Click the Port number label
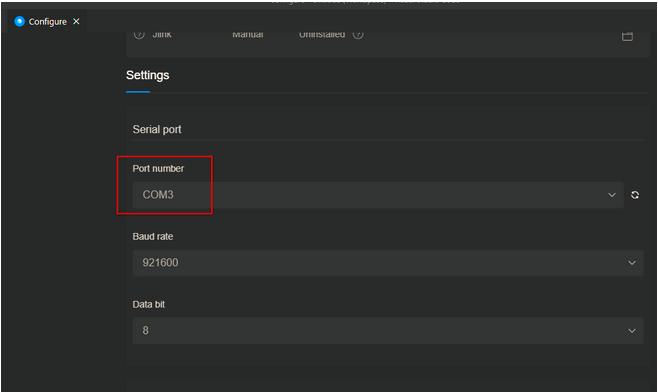The height and width of the screenshot is (392, 658). click(x=158, y=168)
